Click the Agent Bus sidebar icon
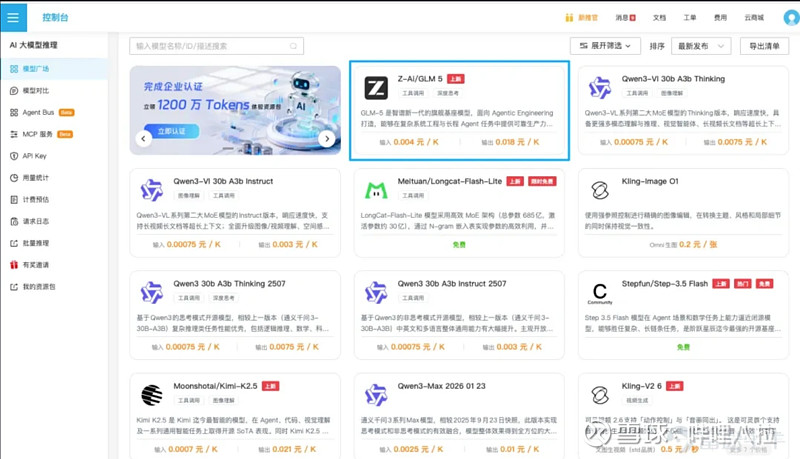The image size is (800, 459). [x=14, y=113]
